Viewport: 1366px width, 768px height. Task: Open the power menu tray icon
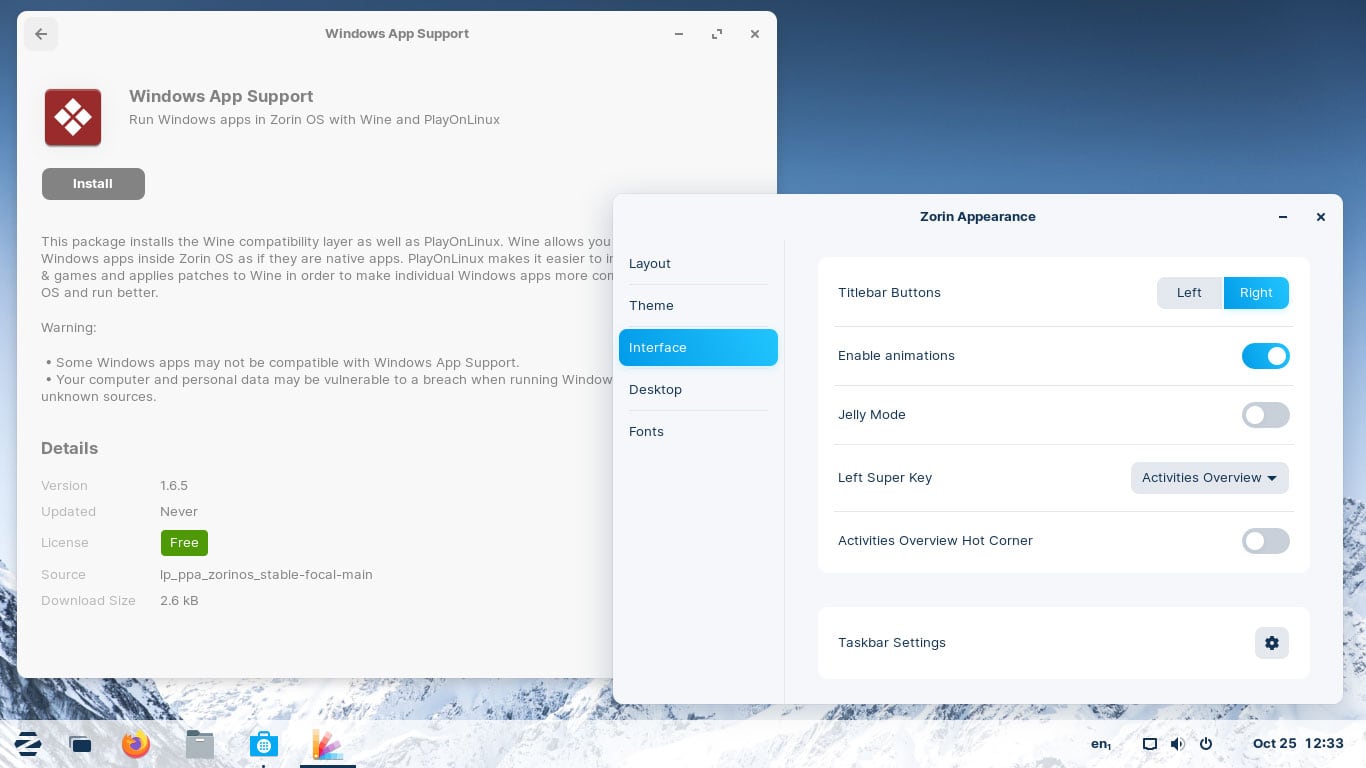tap(1206, 744)
